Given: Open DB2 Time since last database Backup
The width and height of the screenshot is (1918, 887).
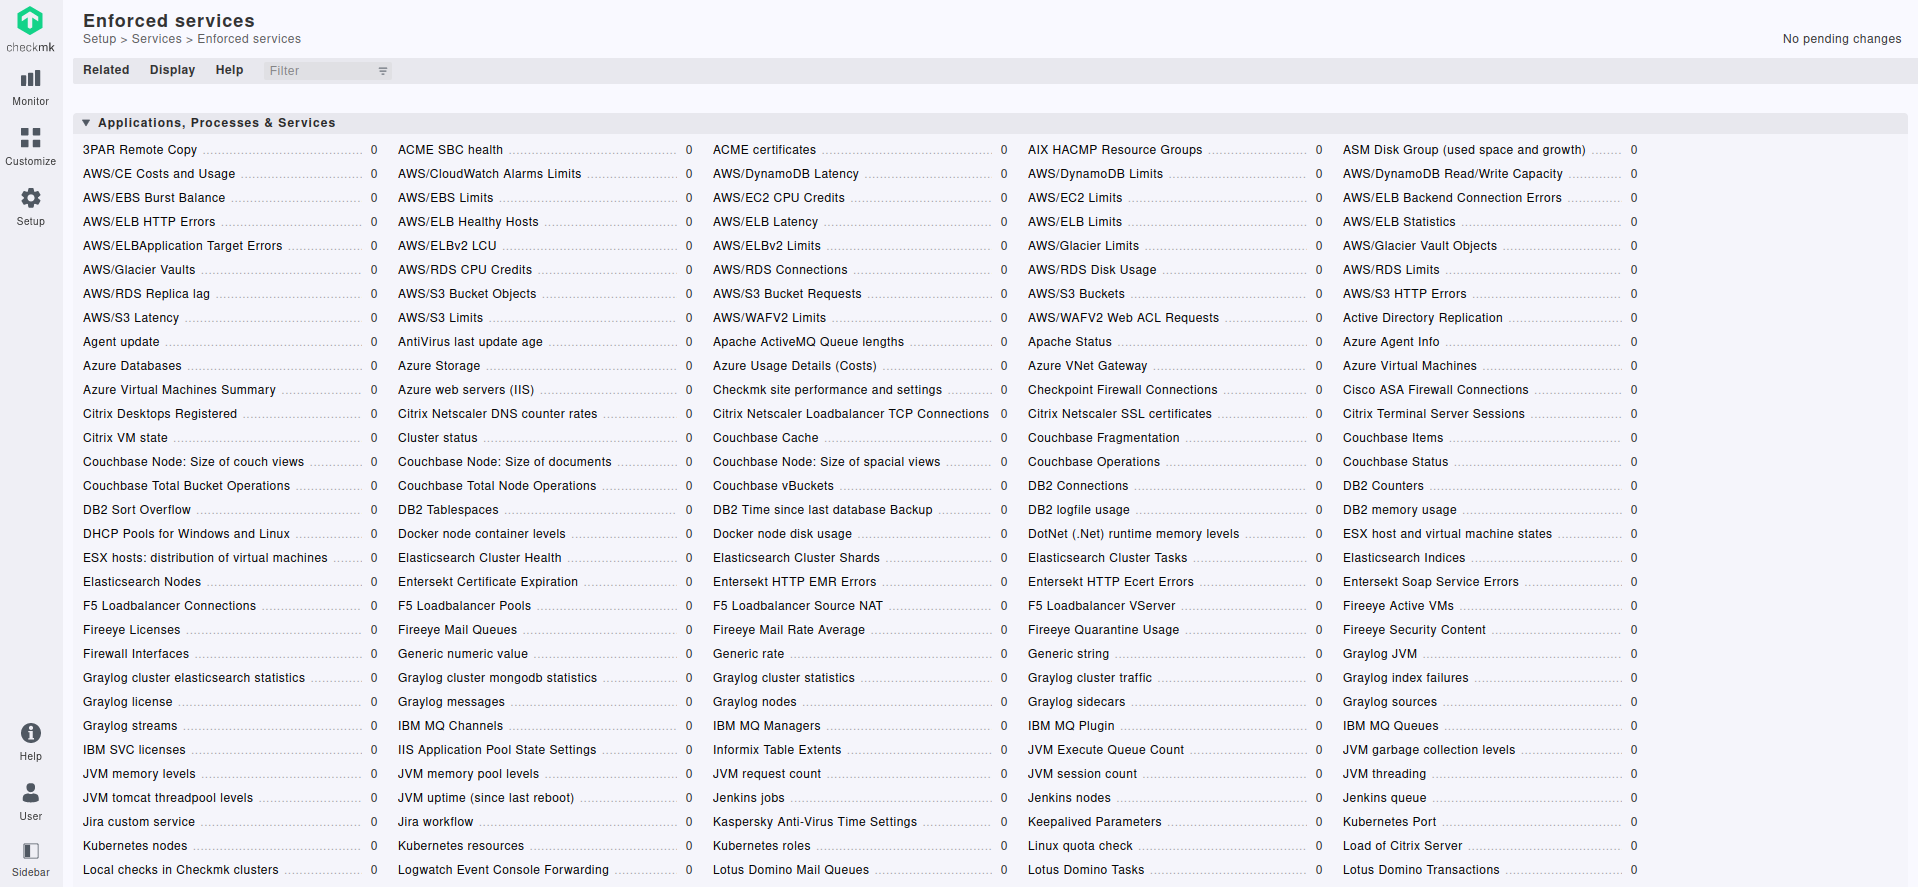Looking at the screenshot, I should [x=822, y=510].
